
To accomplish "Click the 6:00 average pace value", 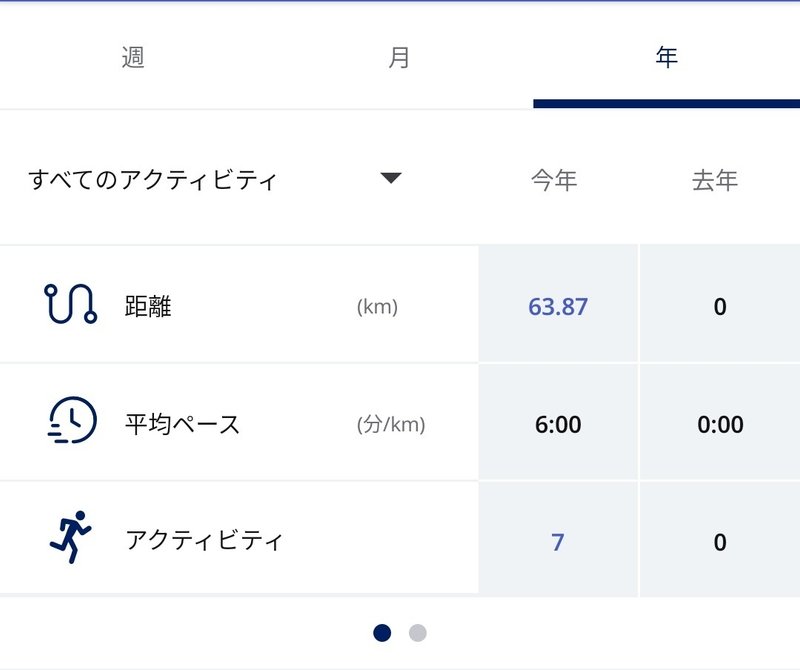I will 558,424.
